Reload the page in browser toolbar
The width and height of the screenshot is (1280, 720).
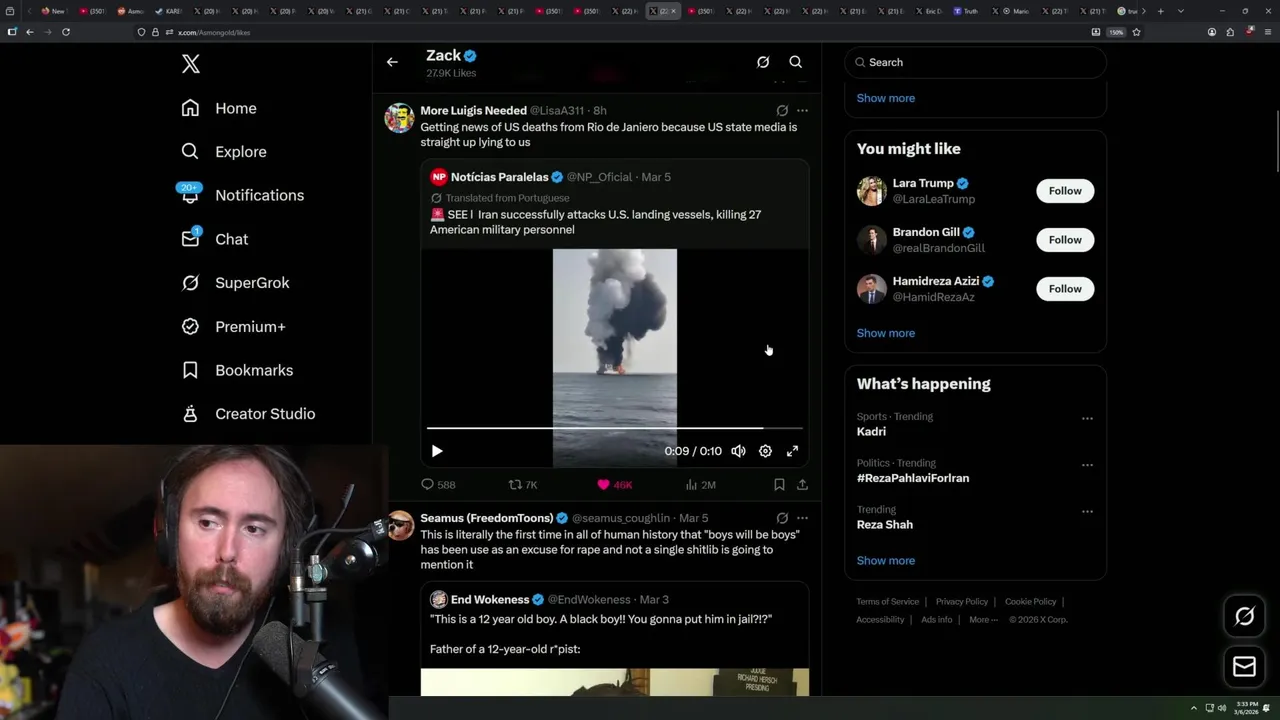tap(66, 32)
